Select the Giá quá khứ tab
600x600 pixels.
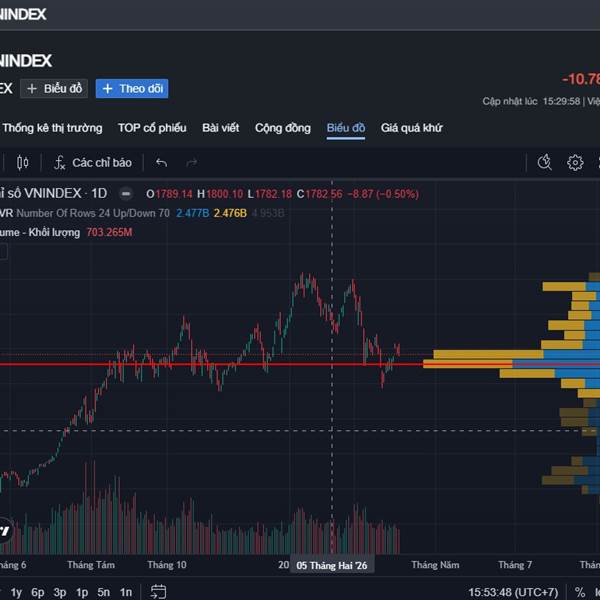pyautogui.click(x=411, y=128)
